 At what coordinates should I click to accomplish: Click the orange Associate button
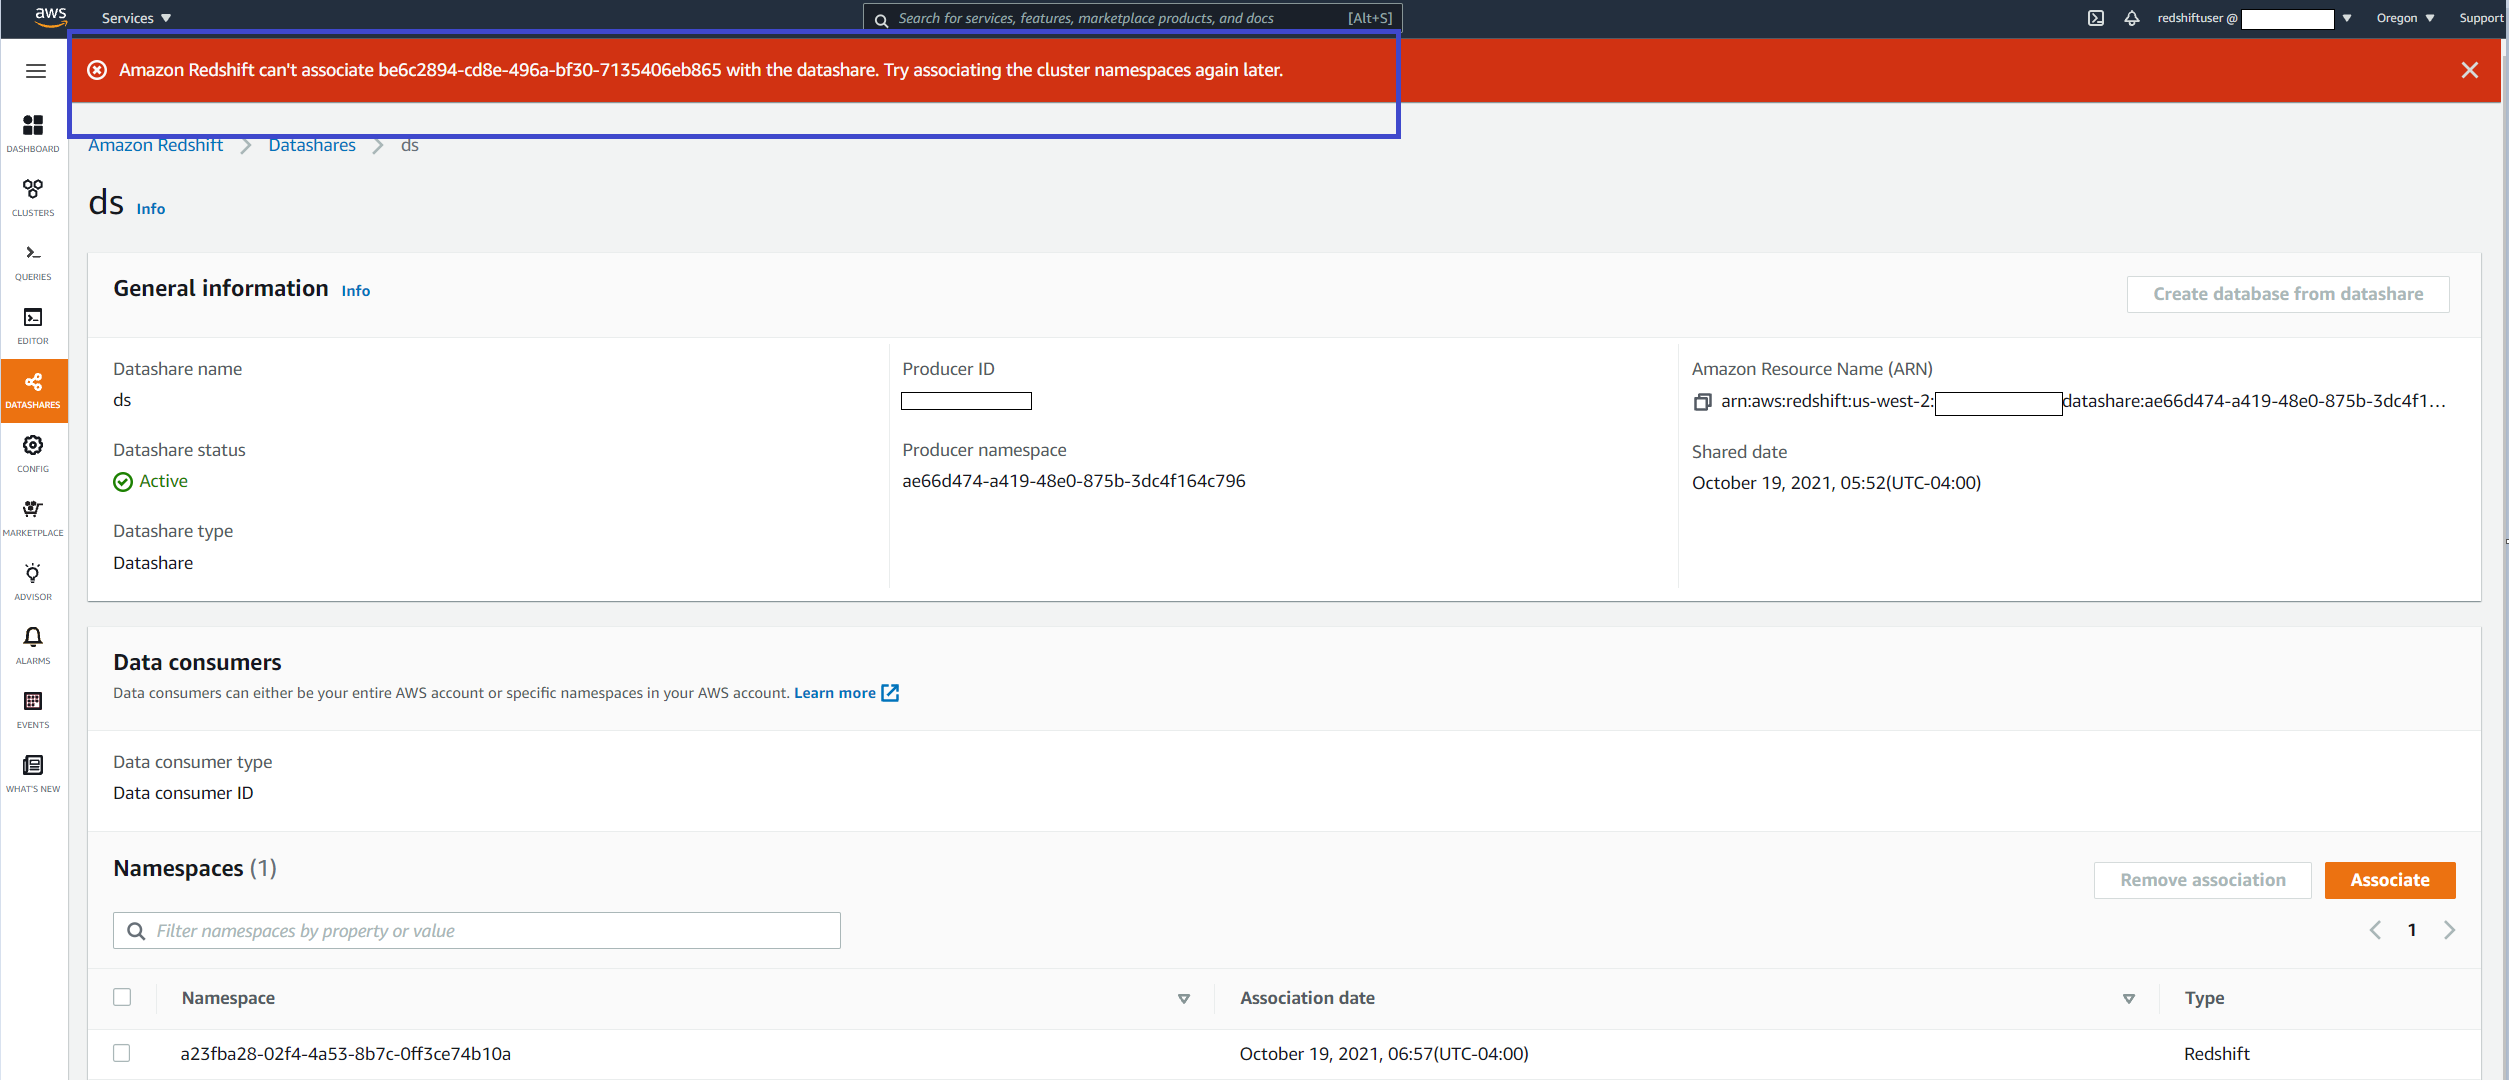2389,880
